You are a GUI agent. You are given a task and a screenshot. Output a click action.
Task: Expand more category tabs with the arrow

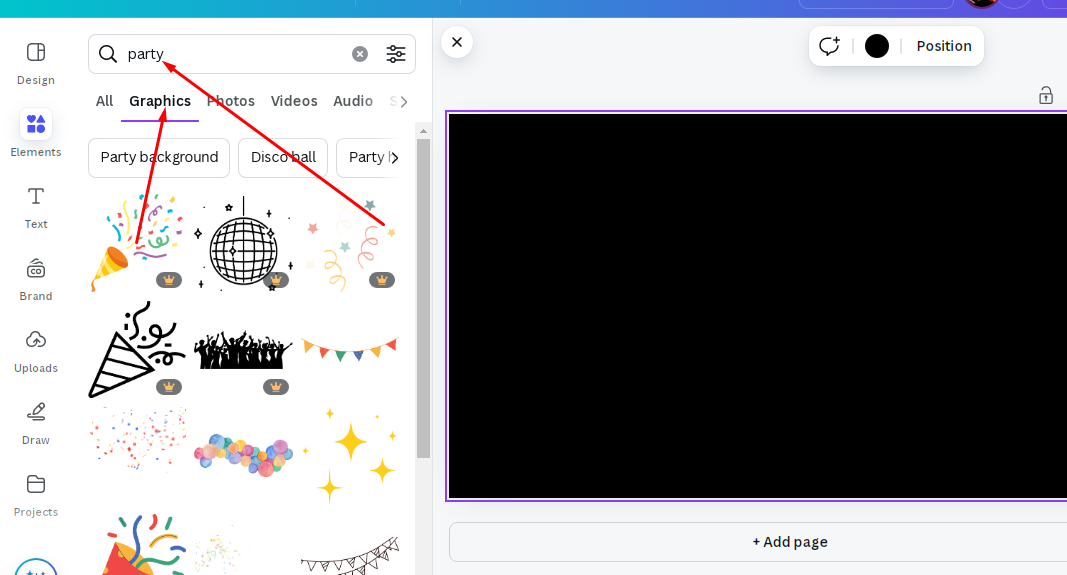click(404, 101)
